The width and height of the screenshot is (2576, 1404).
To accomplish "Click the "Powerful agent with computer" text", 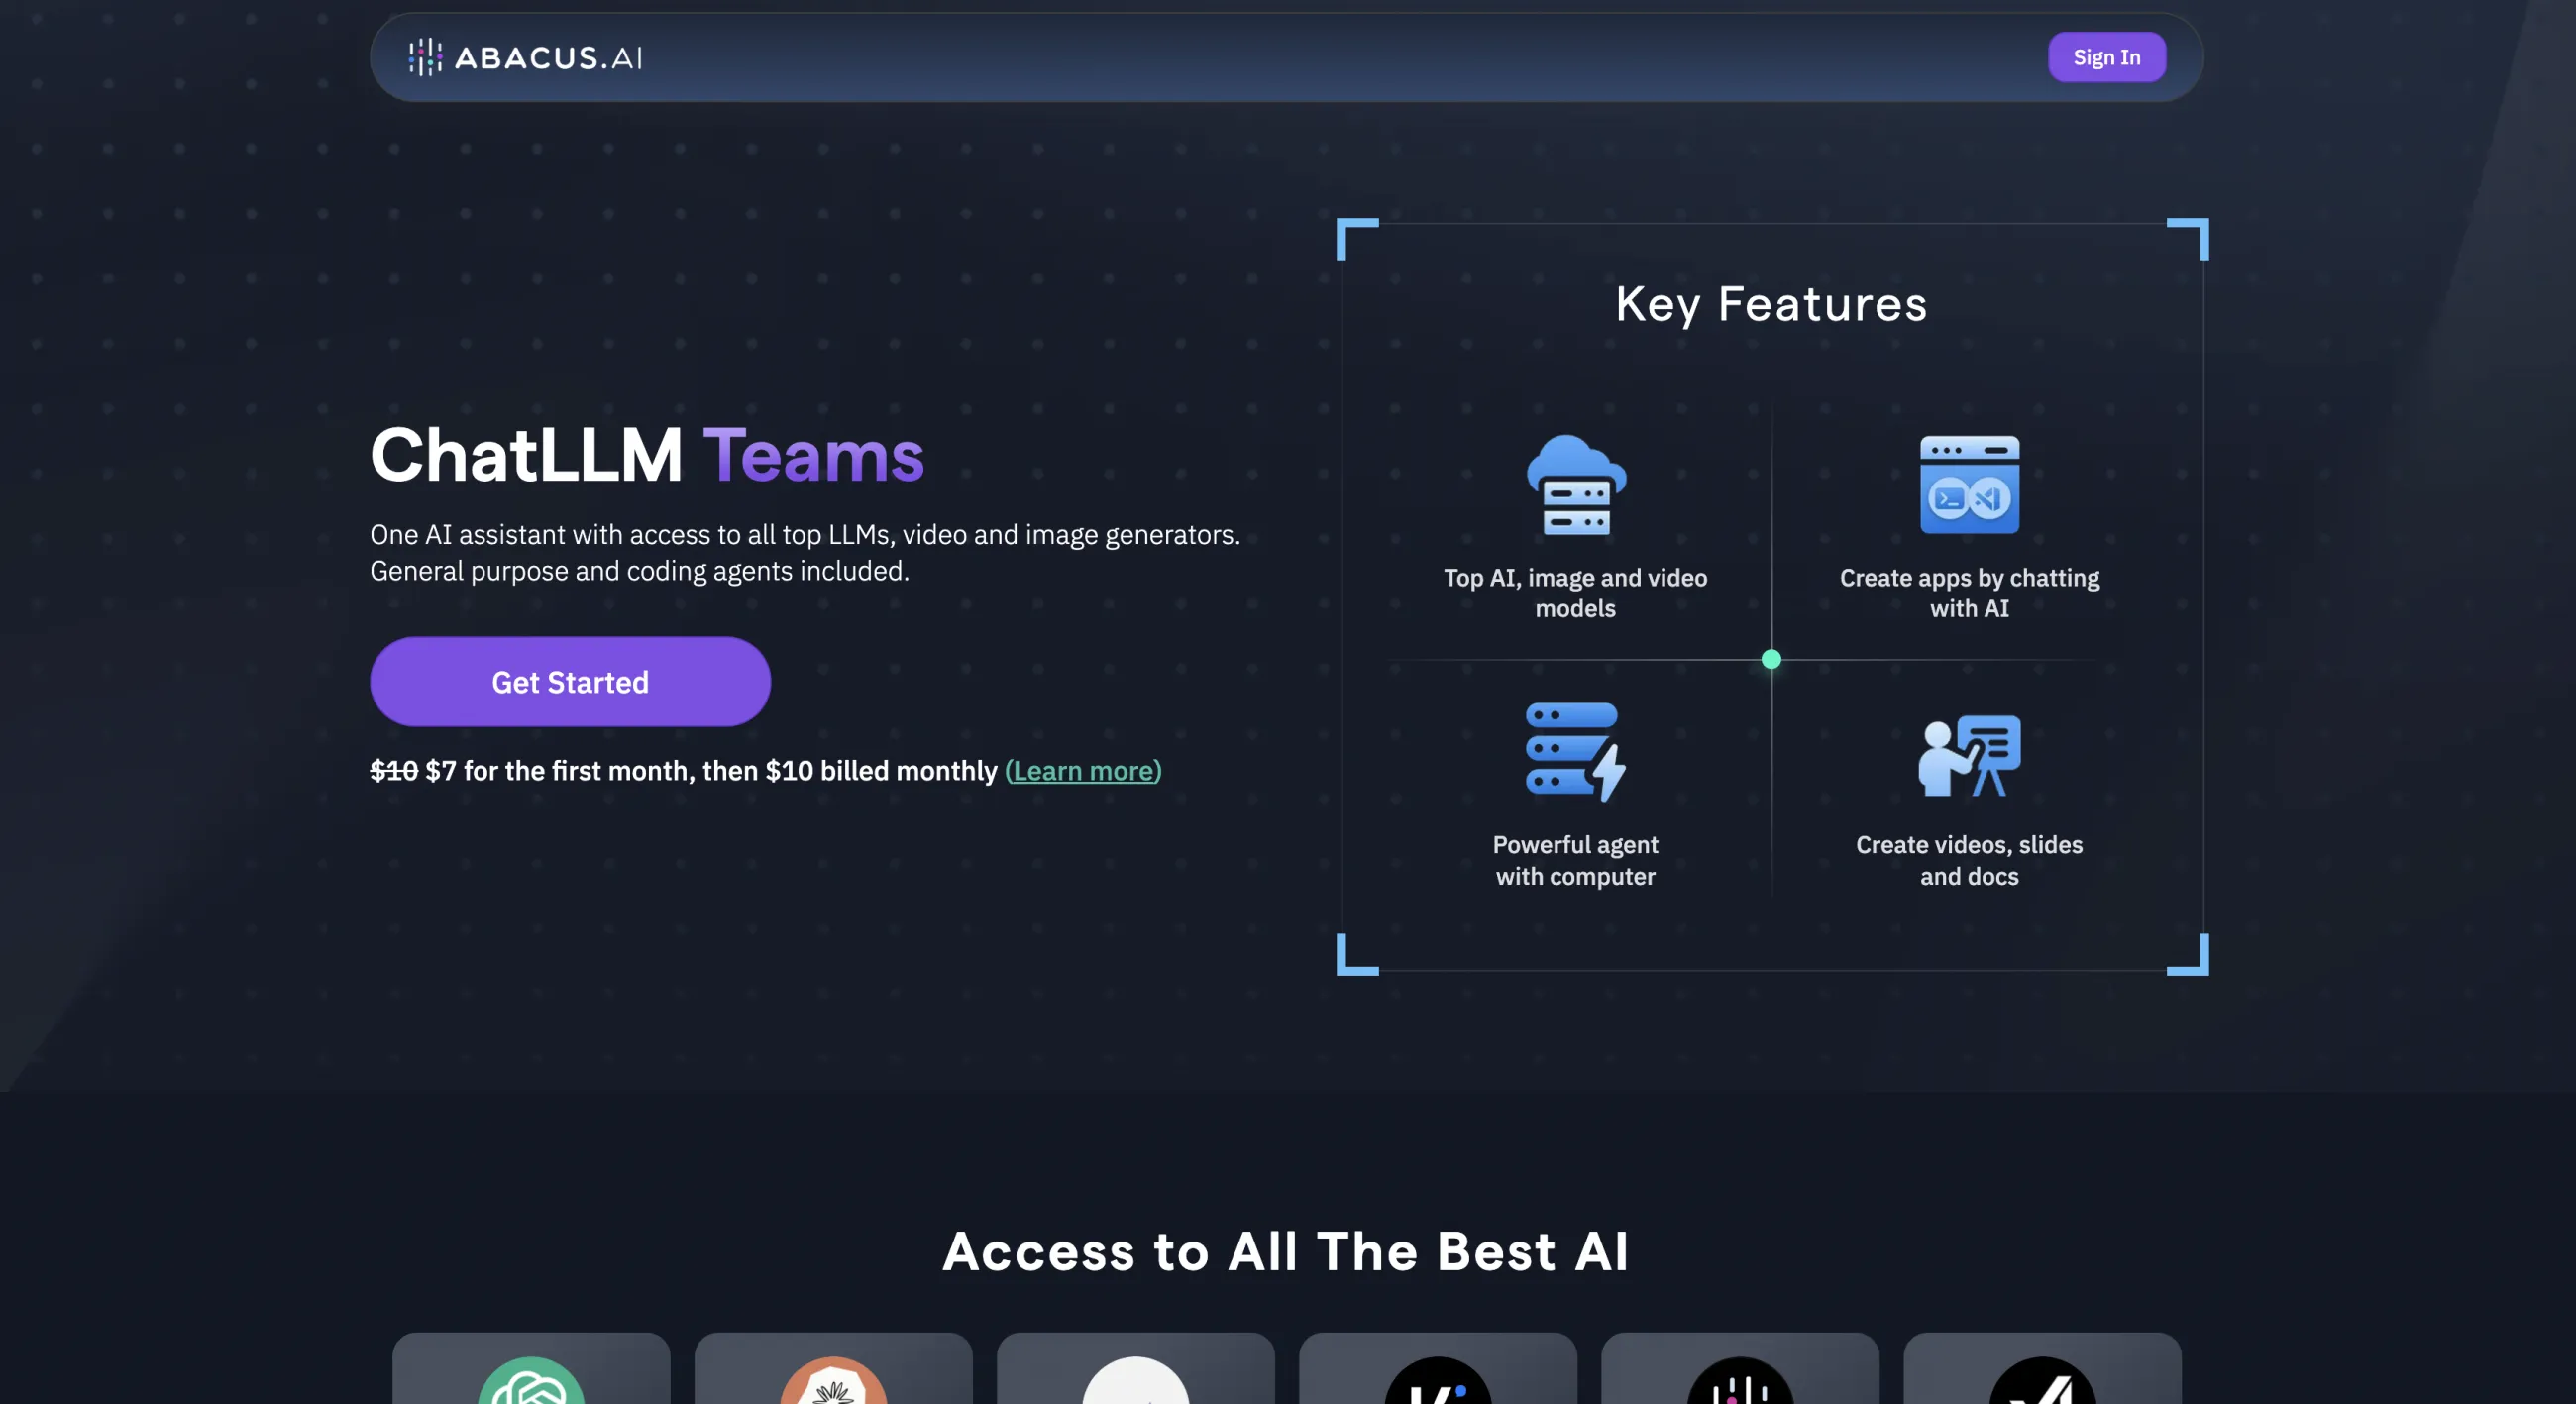I will [x=1576, y=861].
